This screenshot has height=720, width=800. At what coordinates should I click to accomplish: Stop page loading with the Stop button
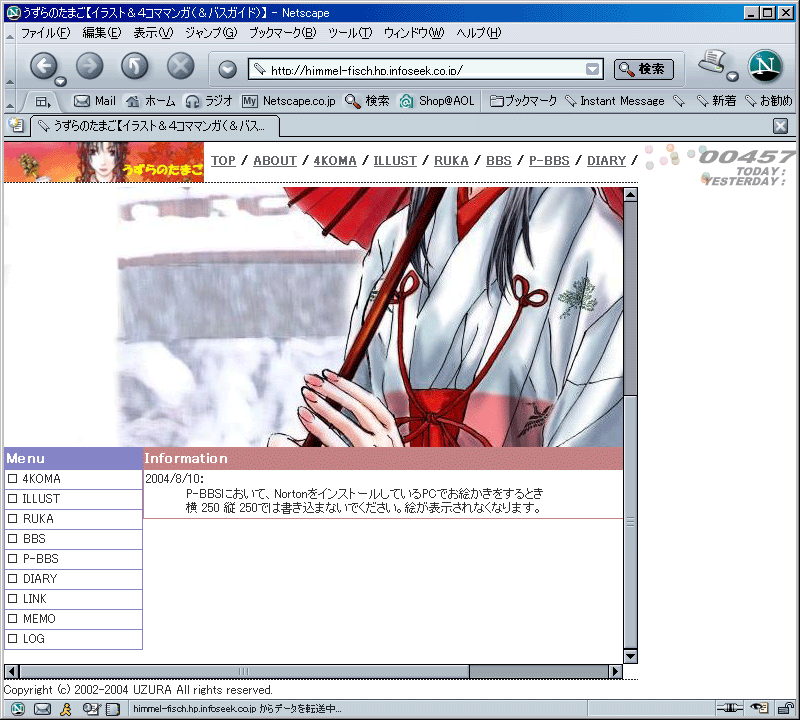point(181,66)
